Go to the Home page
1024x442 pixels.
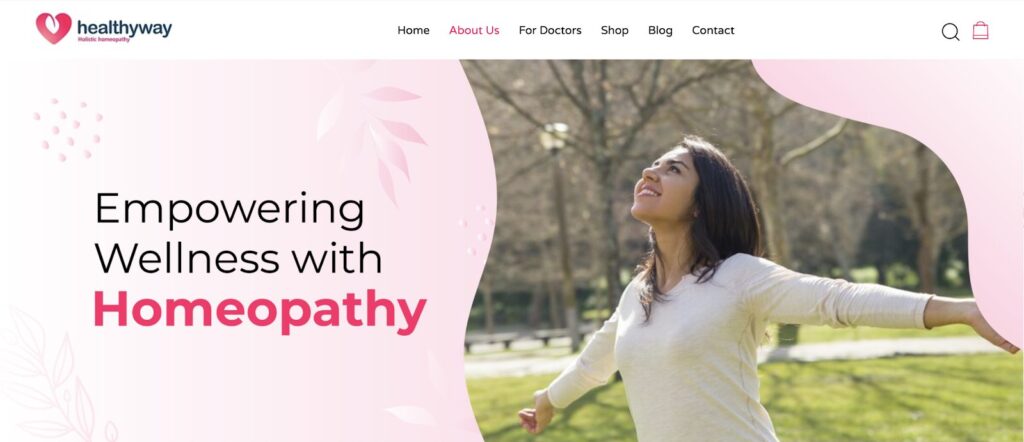pyautogui.click(x=413, y=30)
